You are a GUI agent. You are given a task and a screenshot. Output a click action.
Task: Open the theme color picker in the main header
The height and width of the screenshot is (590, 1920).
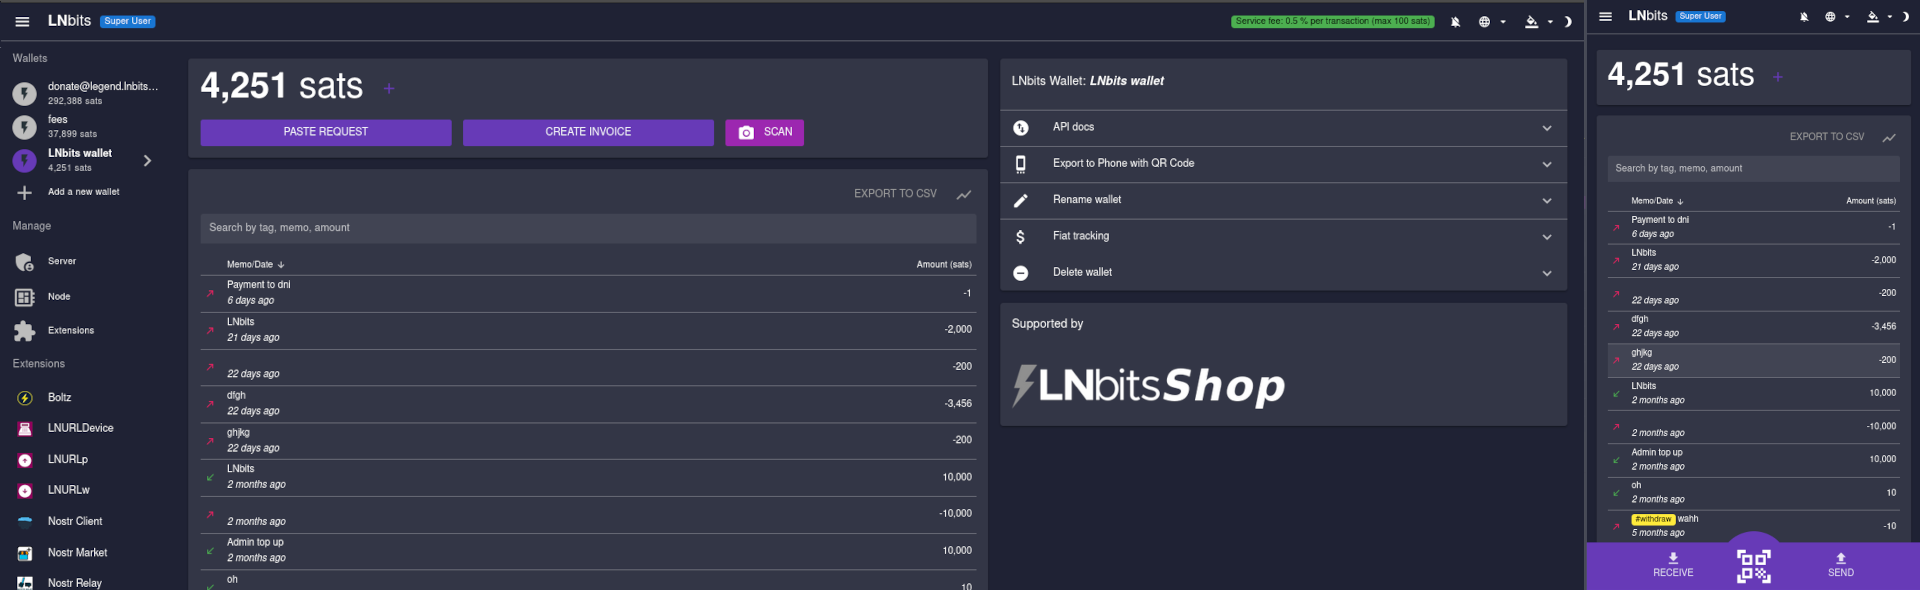point(1538,22)
